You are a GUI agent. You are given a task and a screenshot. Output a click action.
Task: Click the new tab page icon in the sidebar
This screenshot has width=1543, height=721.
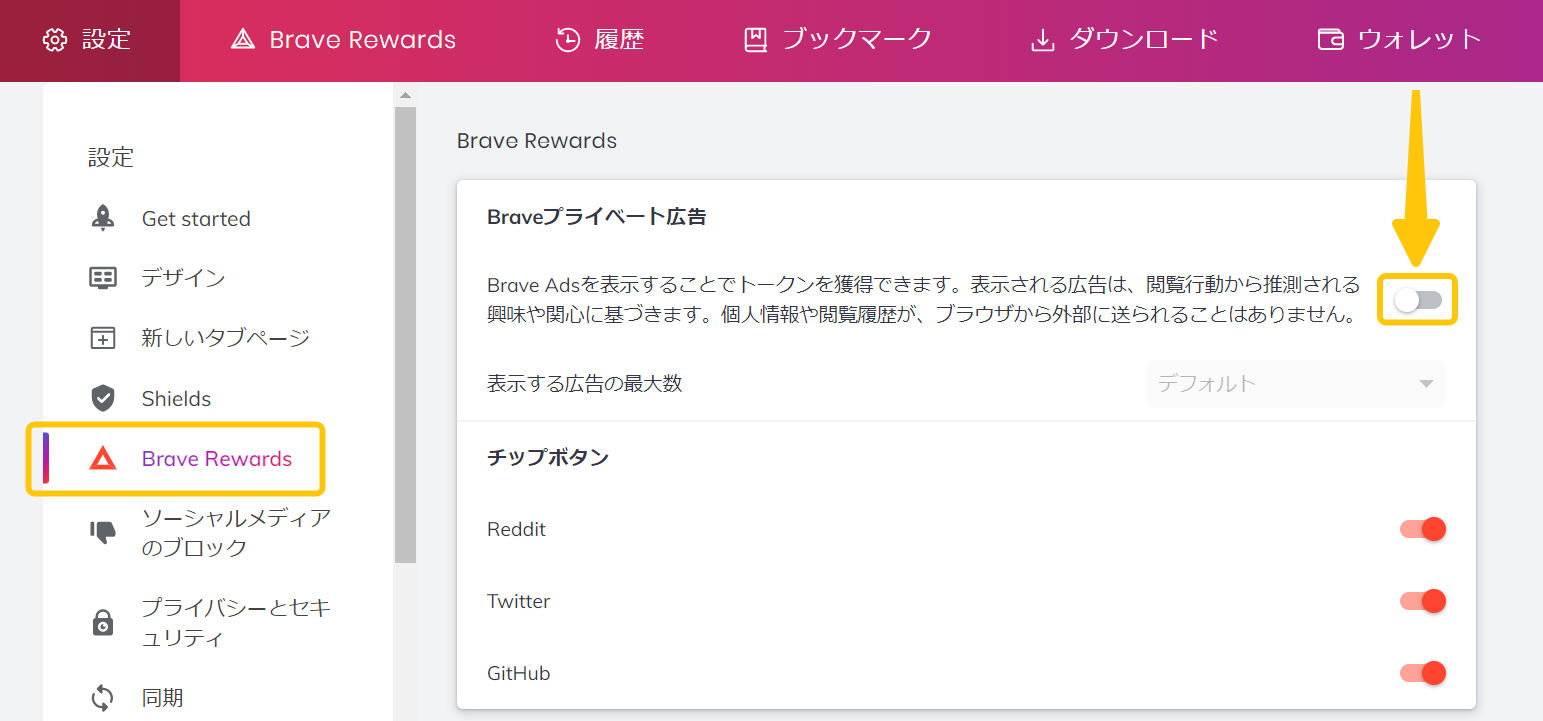[x=103, y=338]
